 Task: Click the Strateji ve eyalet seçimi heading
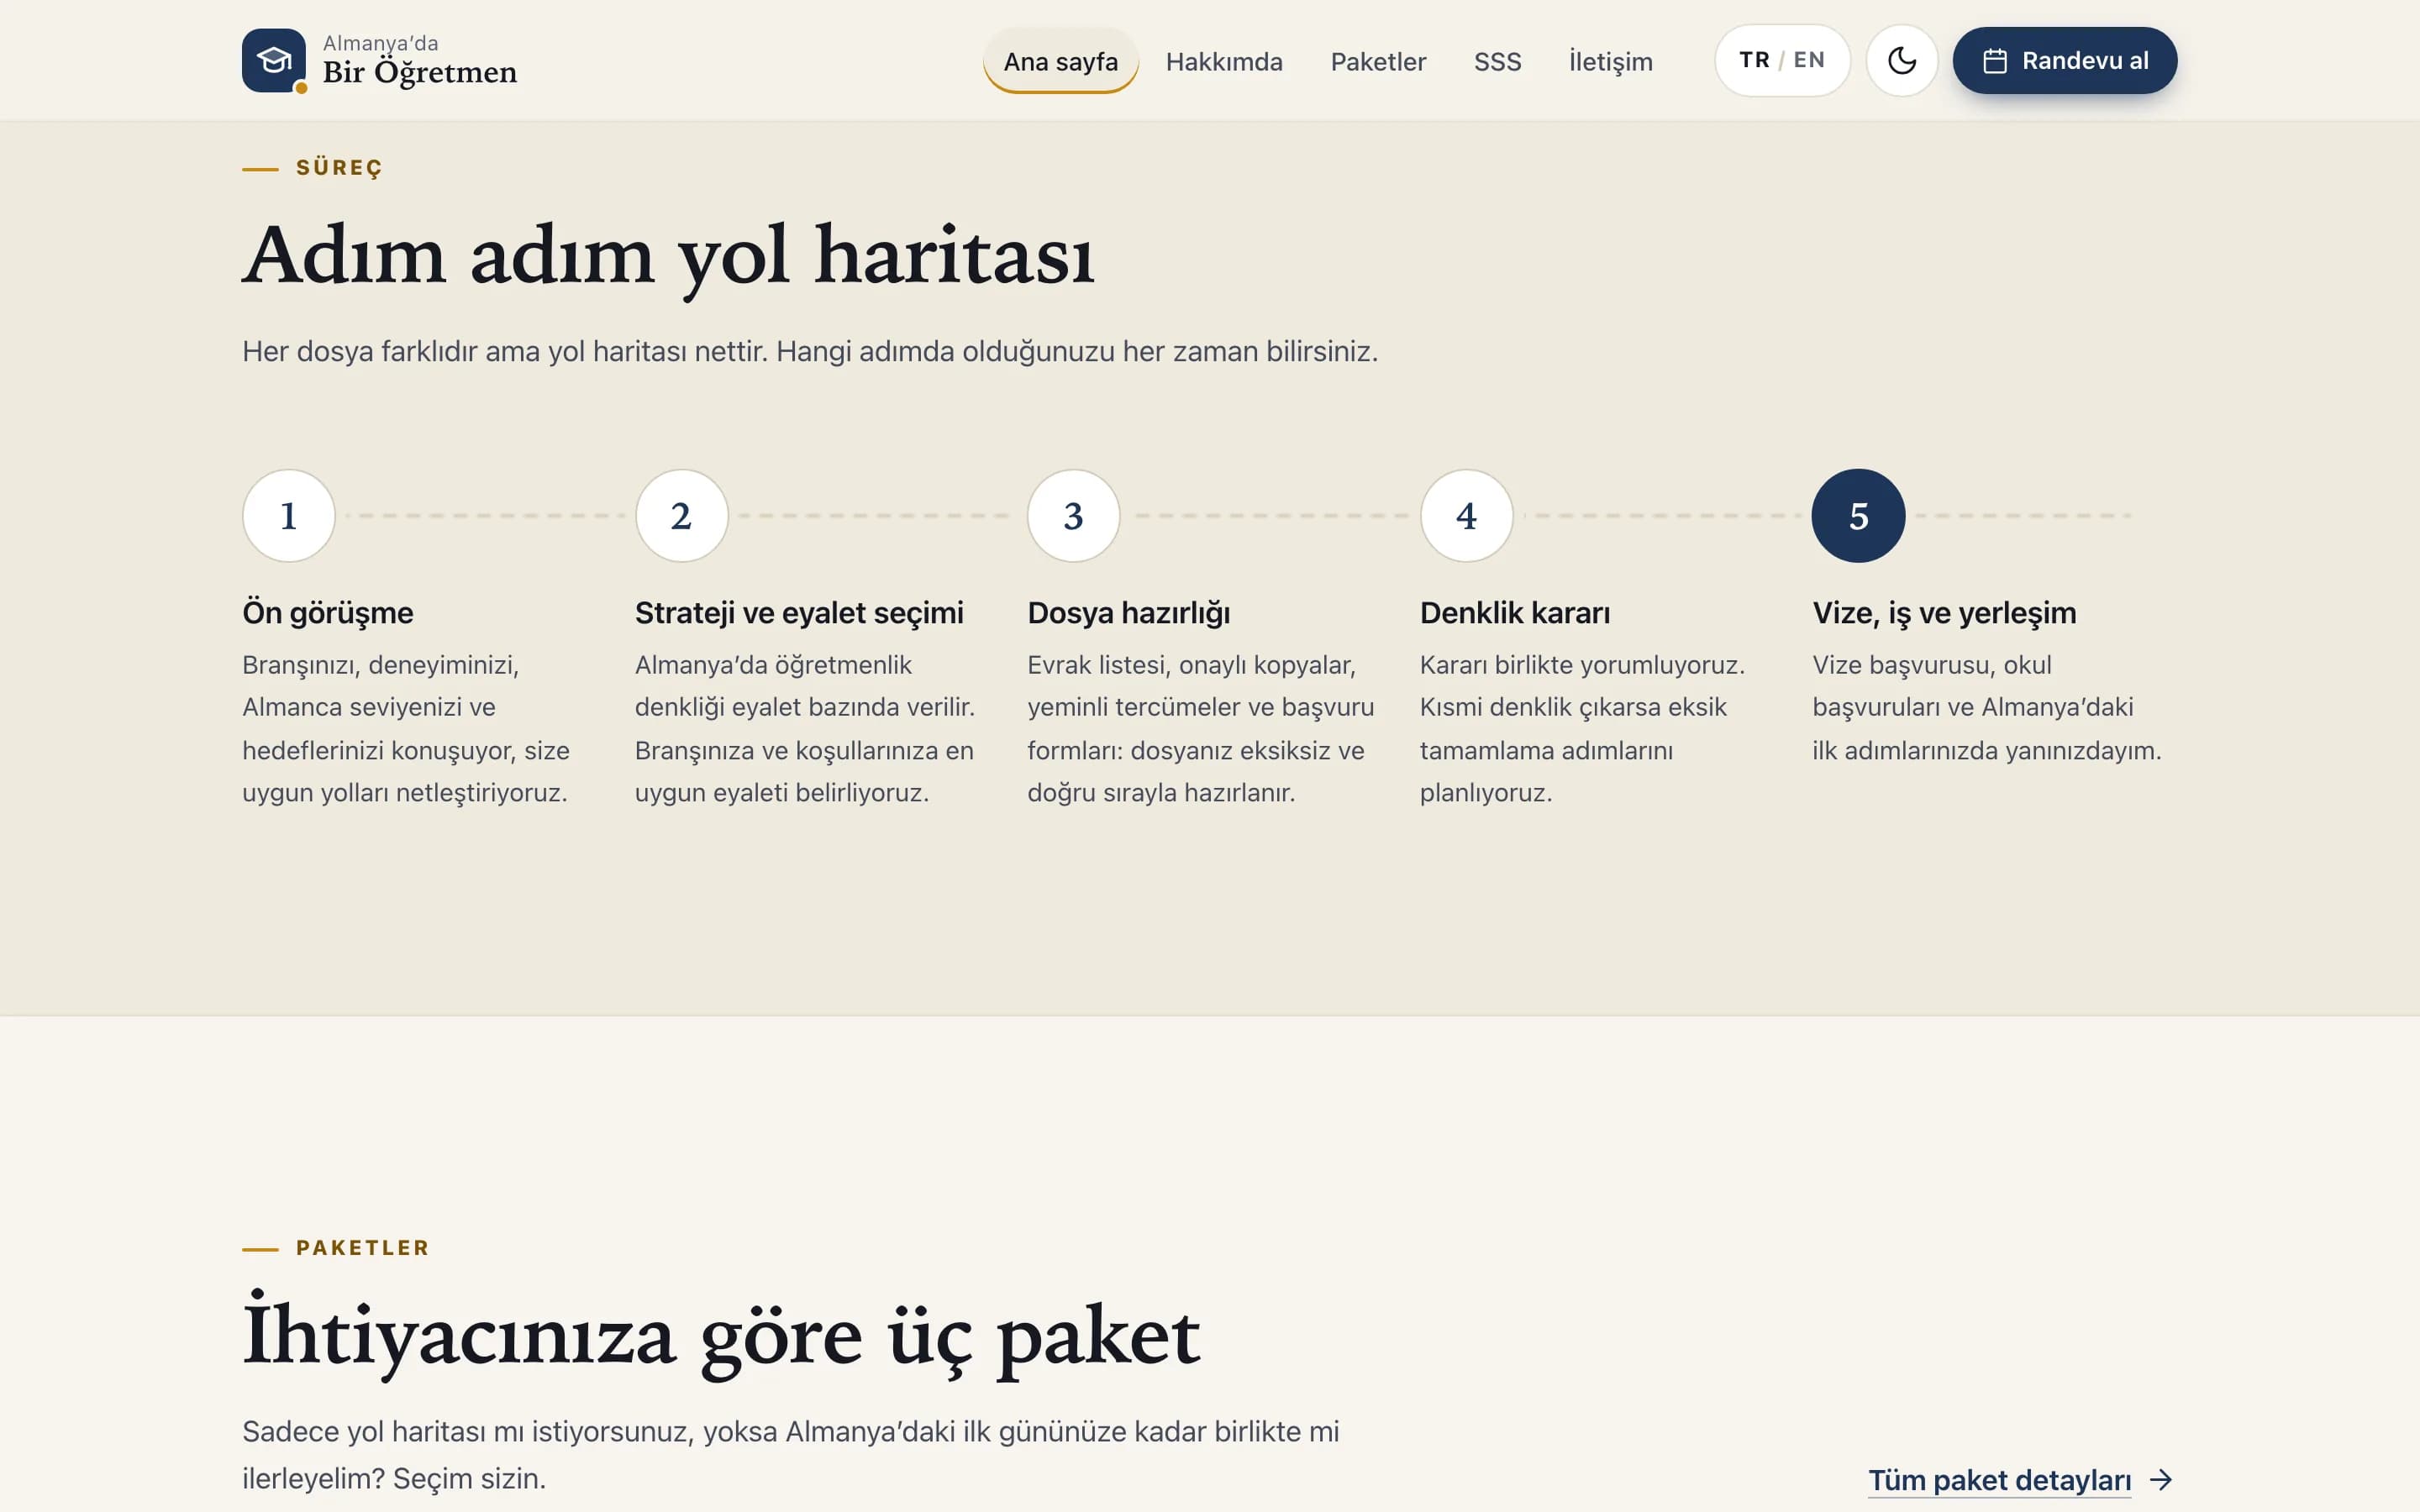(x=799, y=612)
